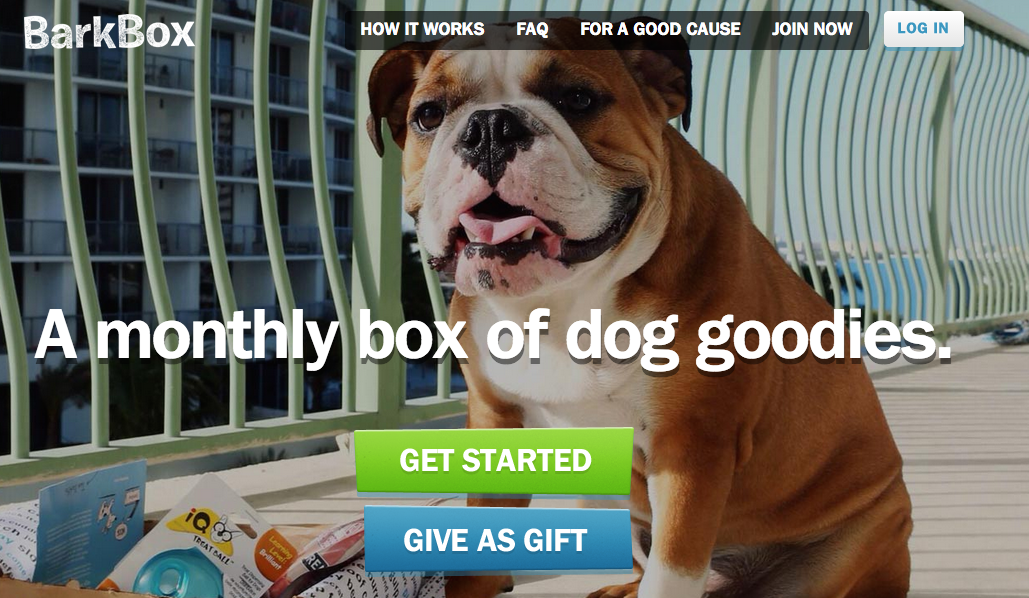Click the BarkBox logo
Screen dimensions: 1029x598
[109, 33]
